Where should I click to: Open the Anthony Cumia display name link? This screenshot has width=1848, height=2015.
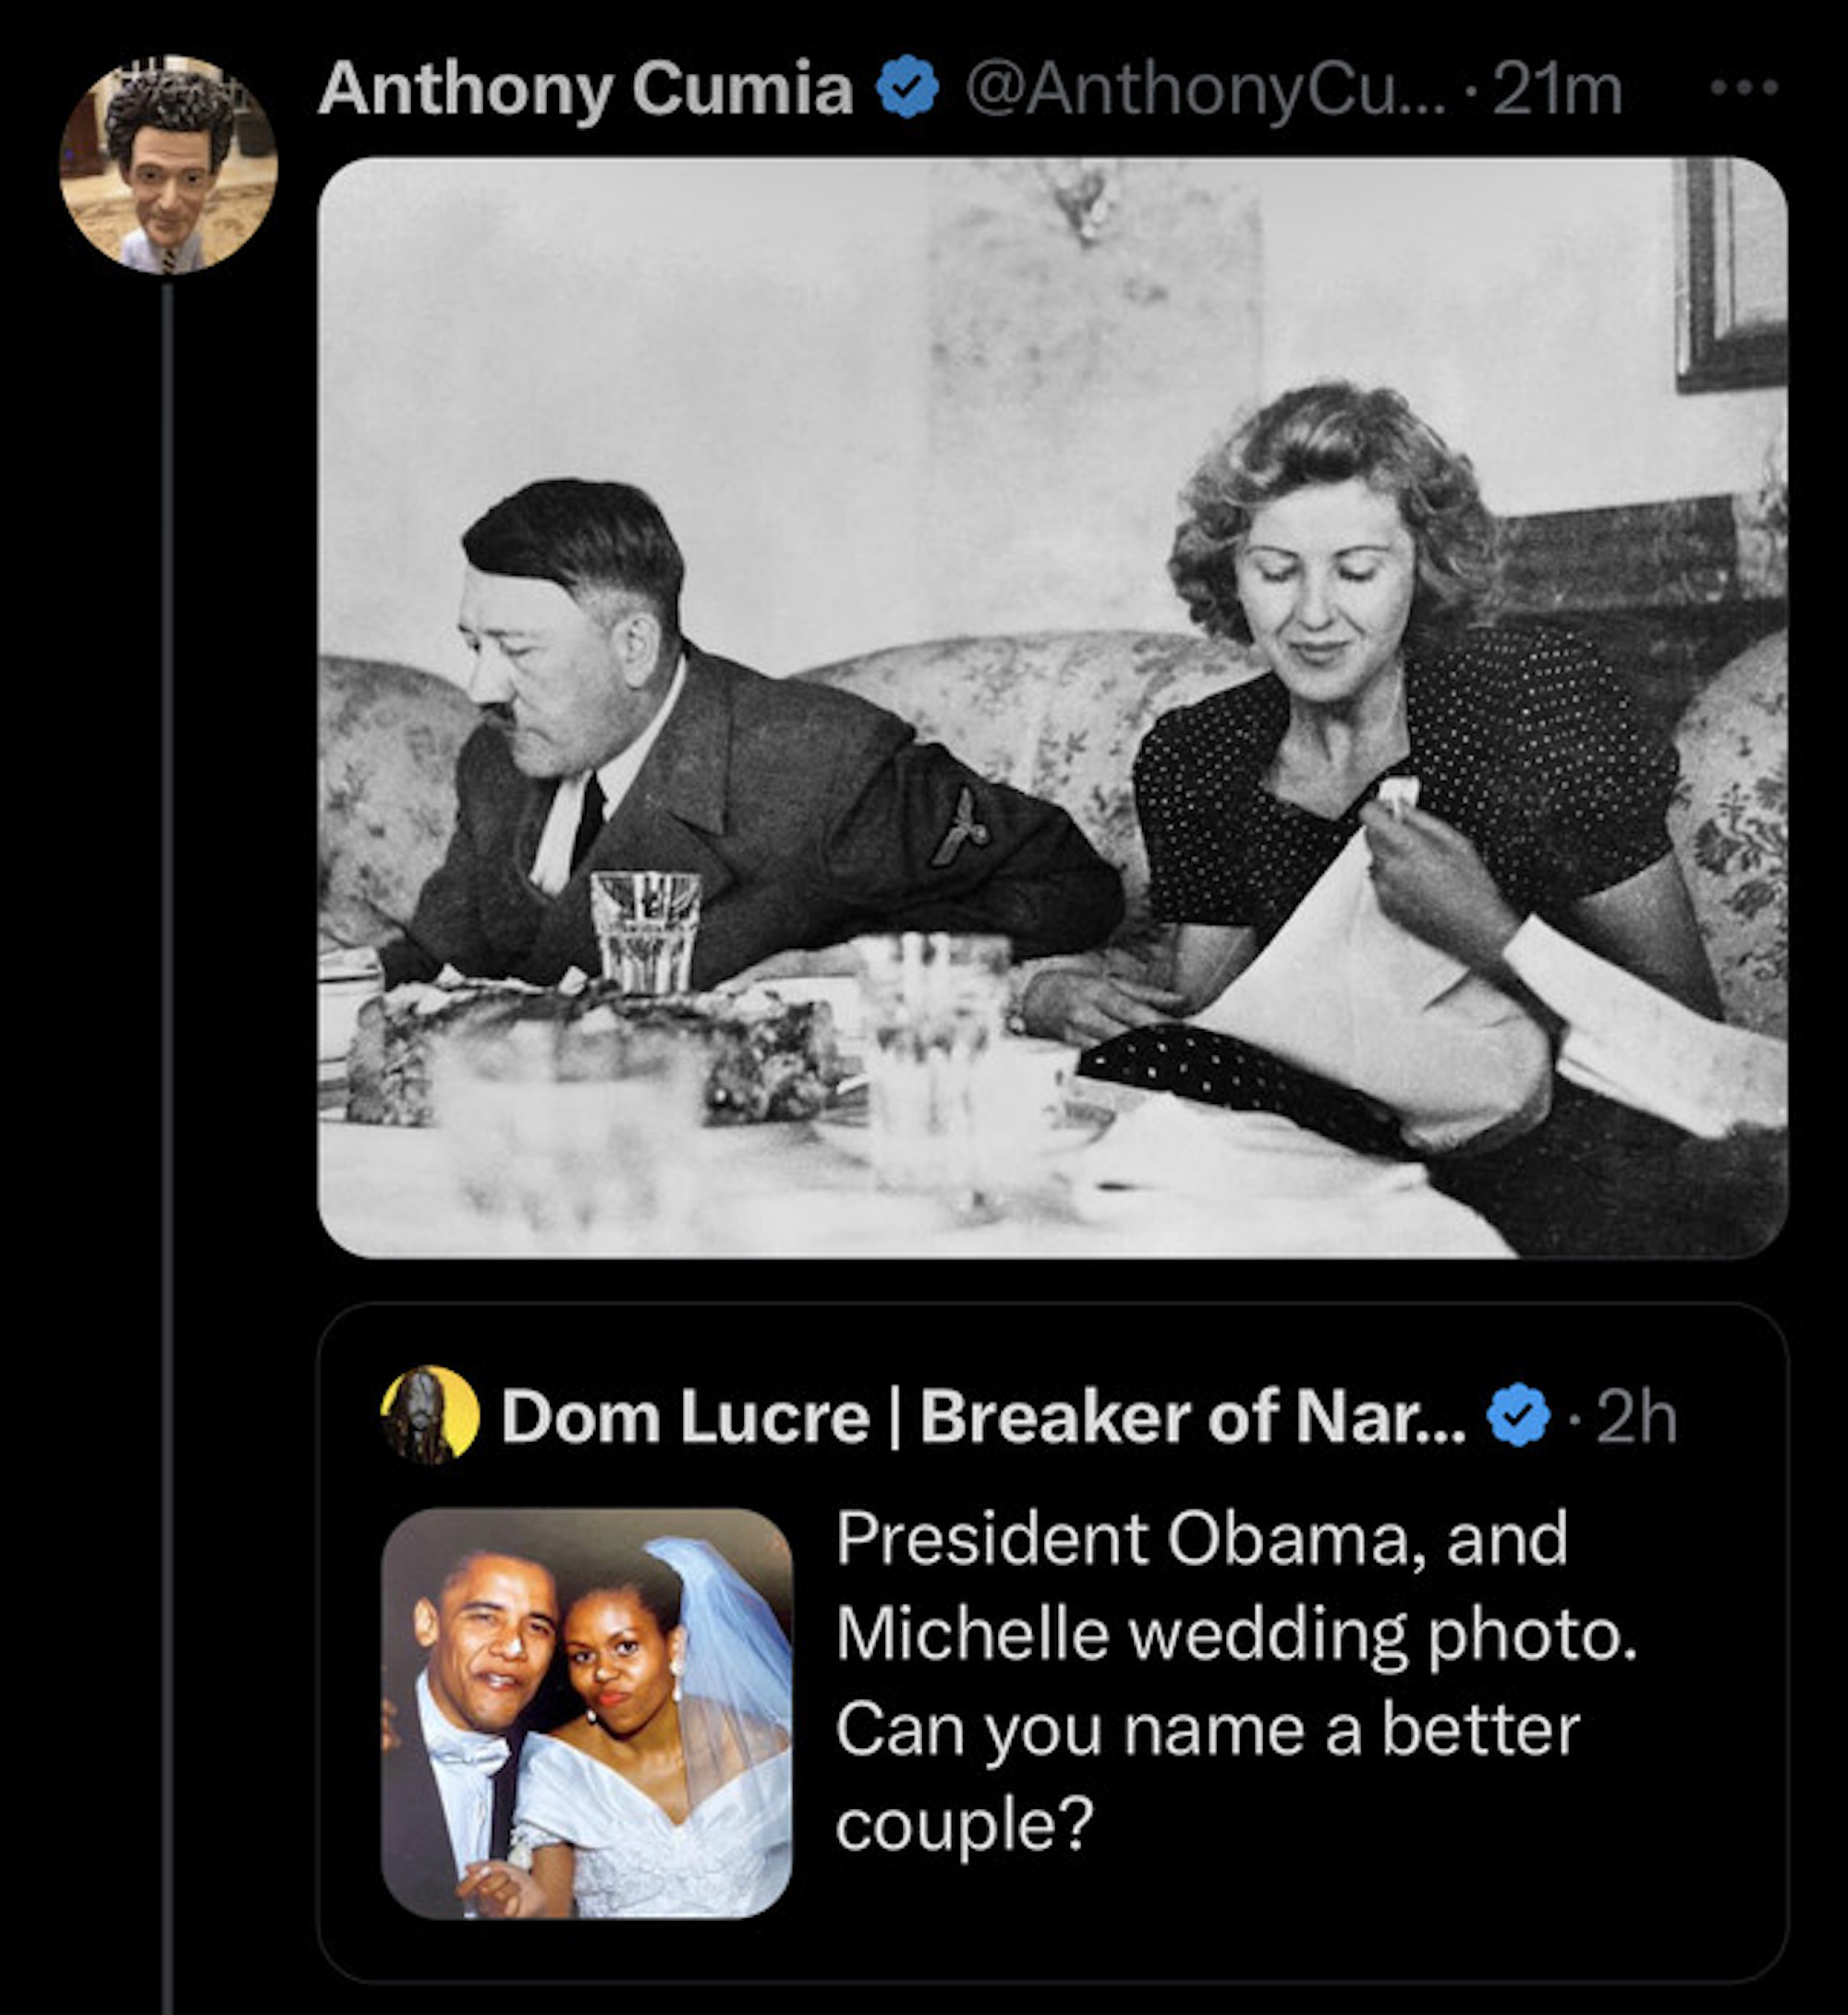(586, 89)
